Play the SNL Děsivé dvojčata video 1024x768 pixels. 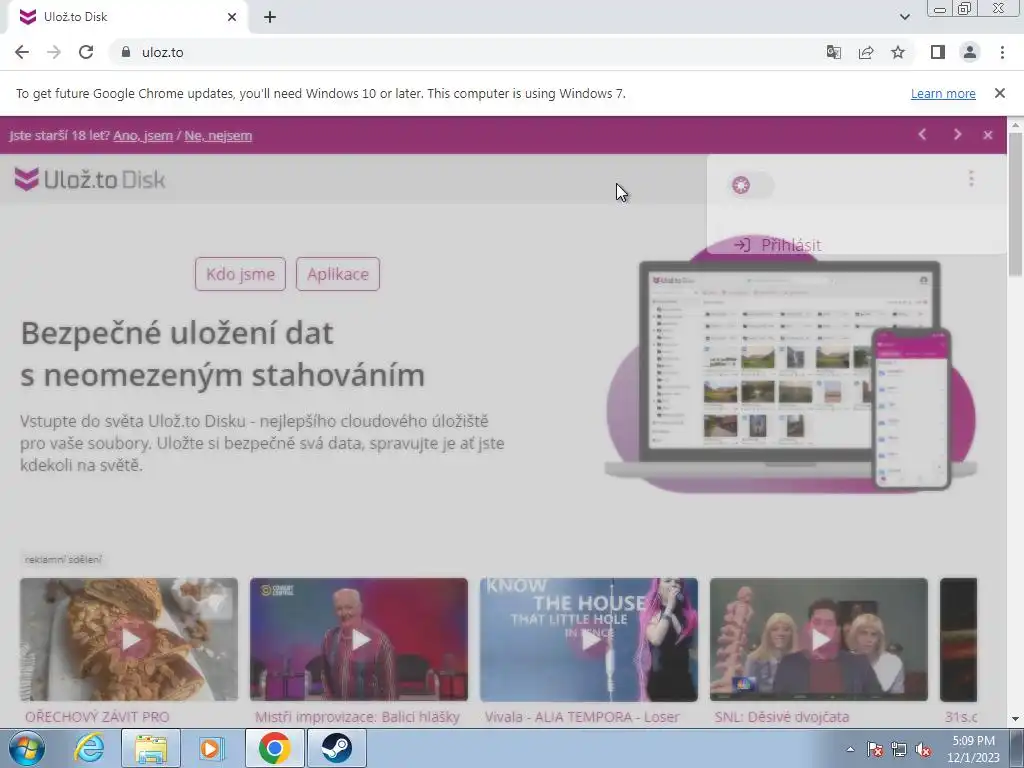tap(818, 639)
